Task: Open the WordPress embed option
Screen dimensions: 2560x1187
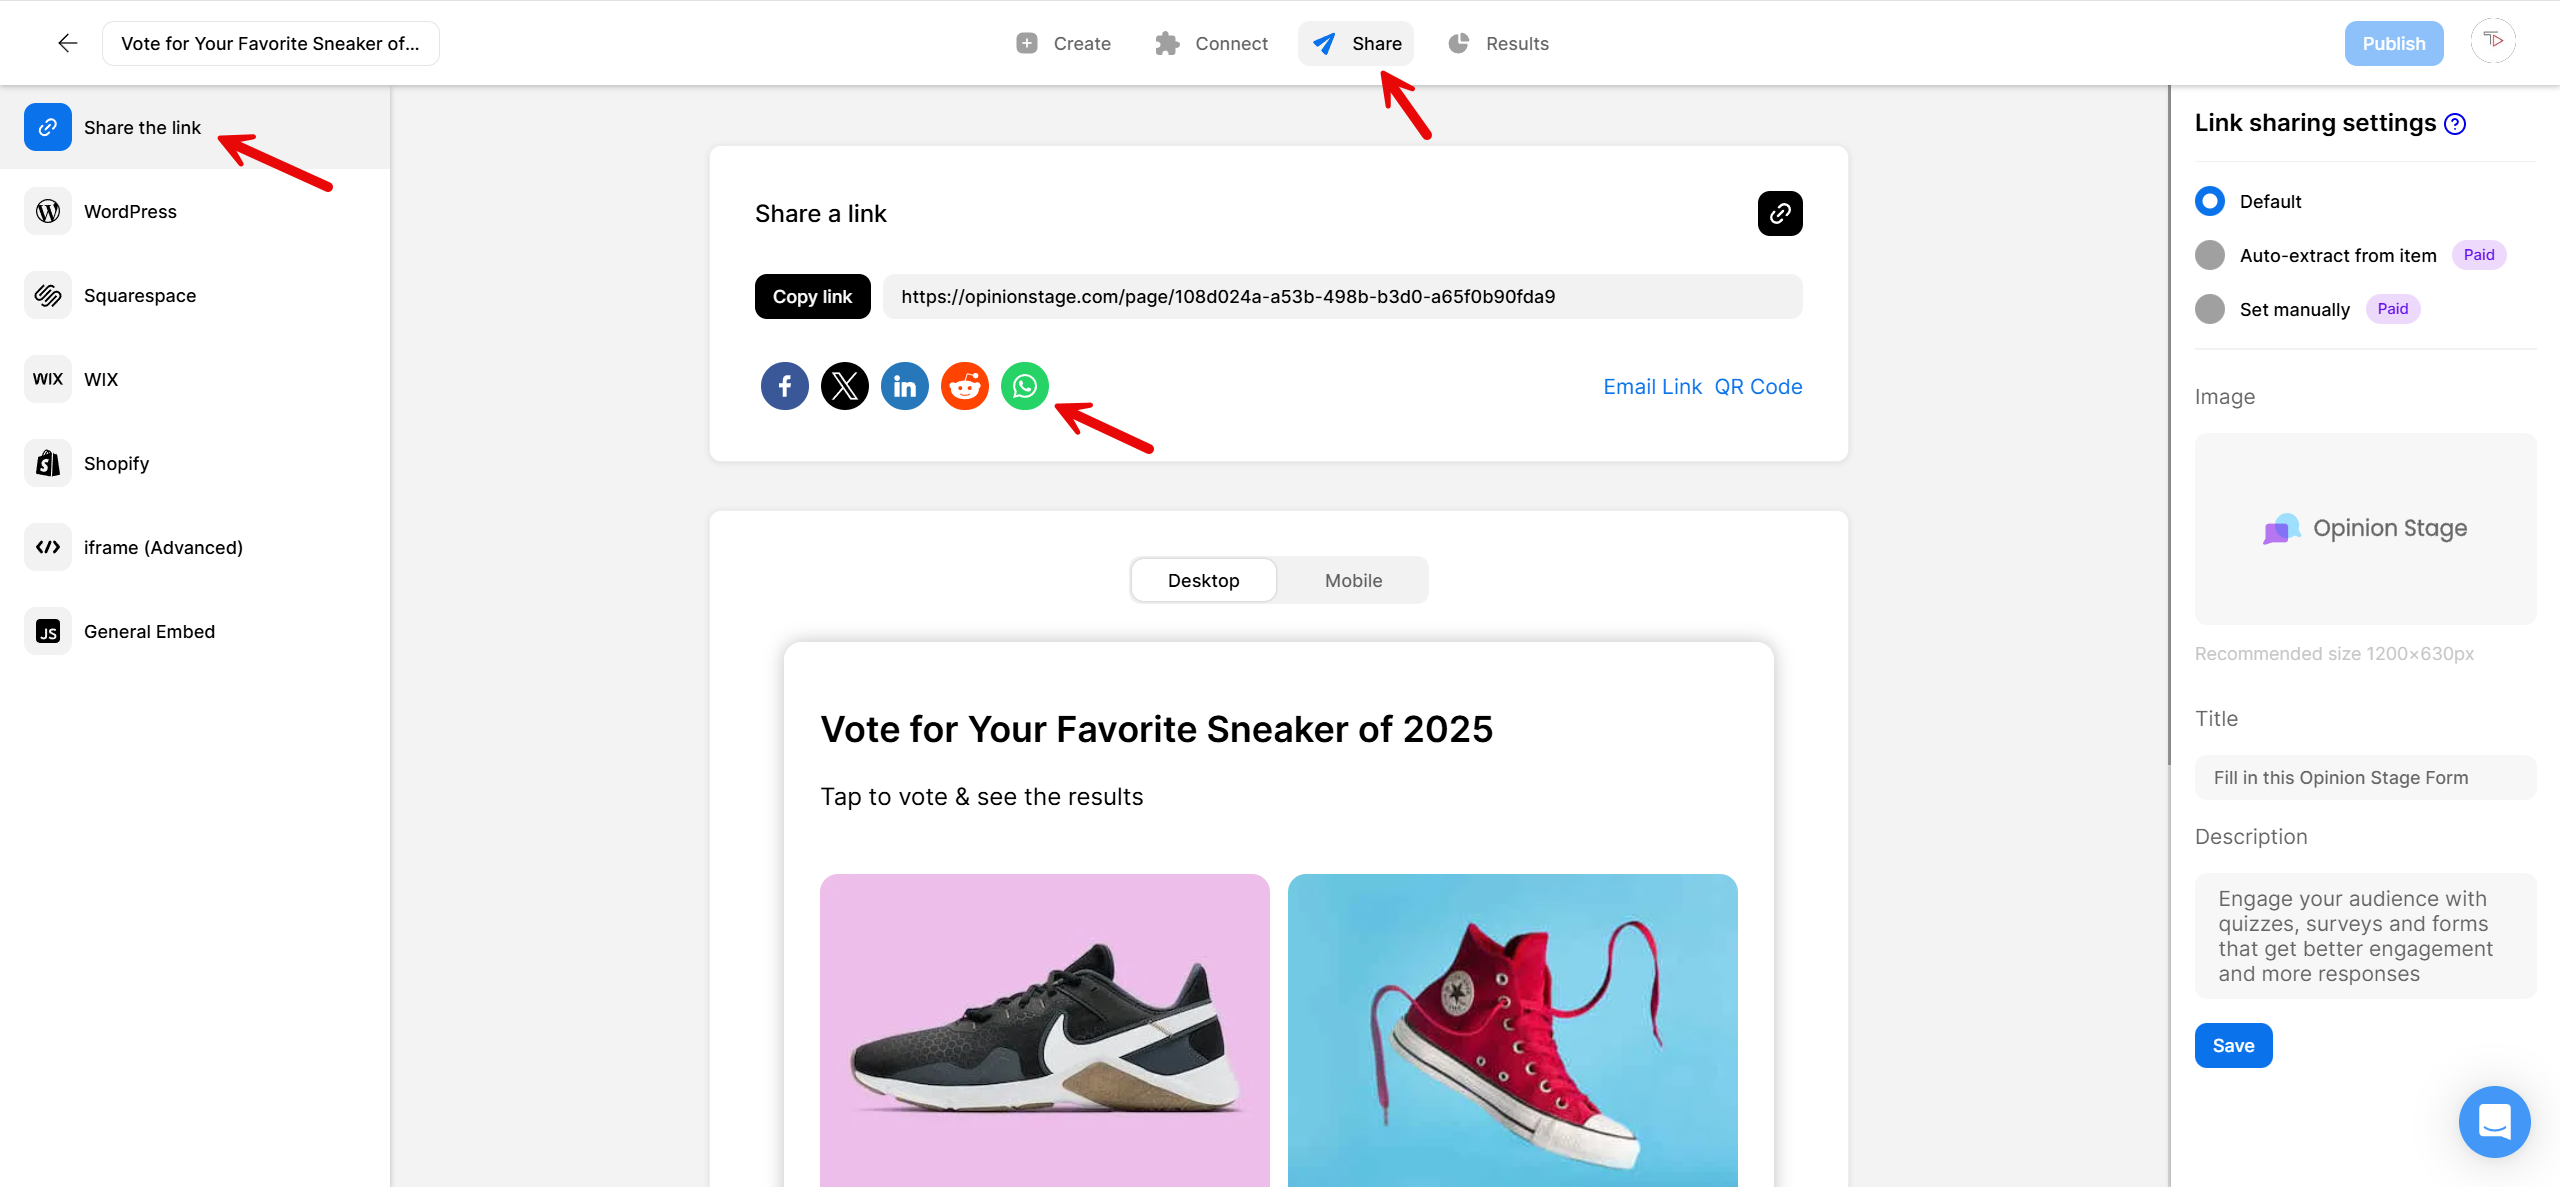Action: [x=131, y=211]
